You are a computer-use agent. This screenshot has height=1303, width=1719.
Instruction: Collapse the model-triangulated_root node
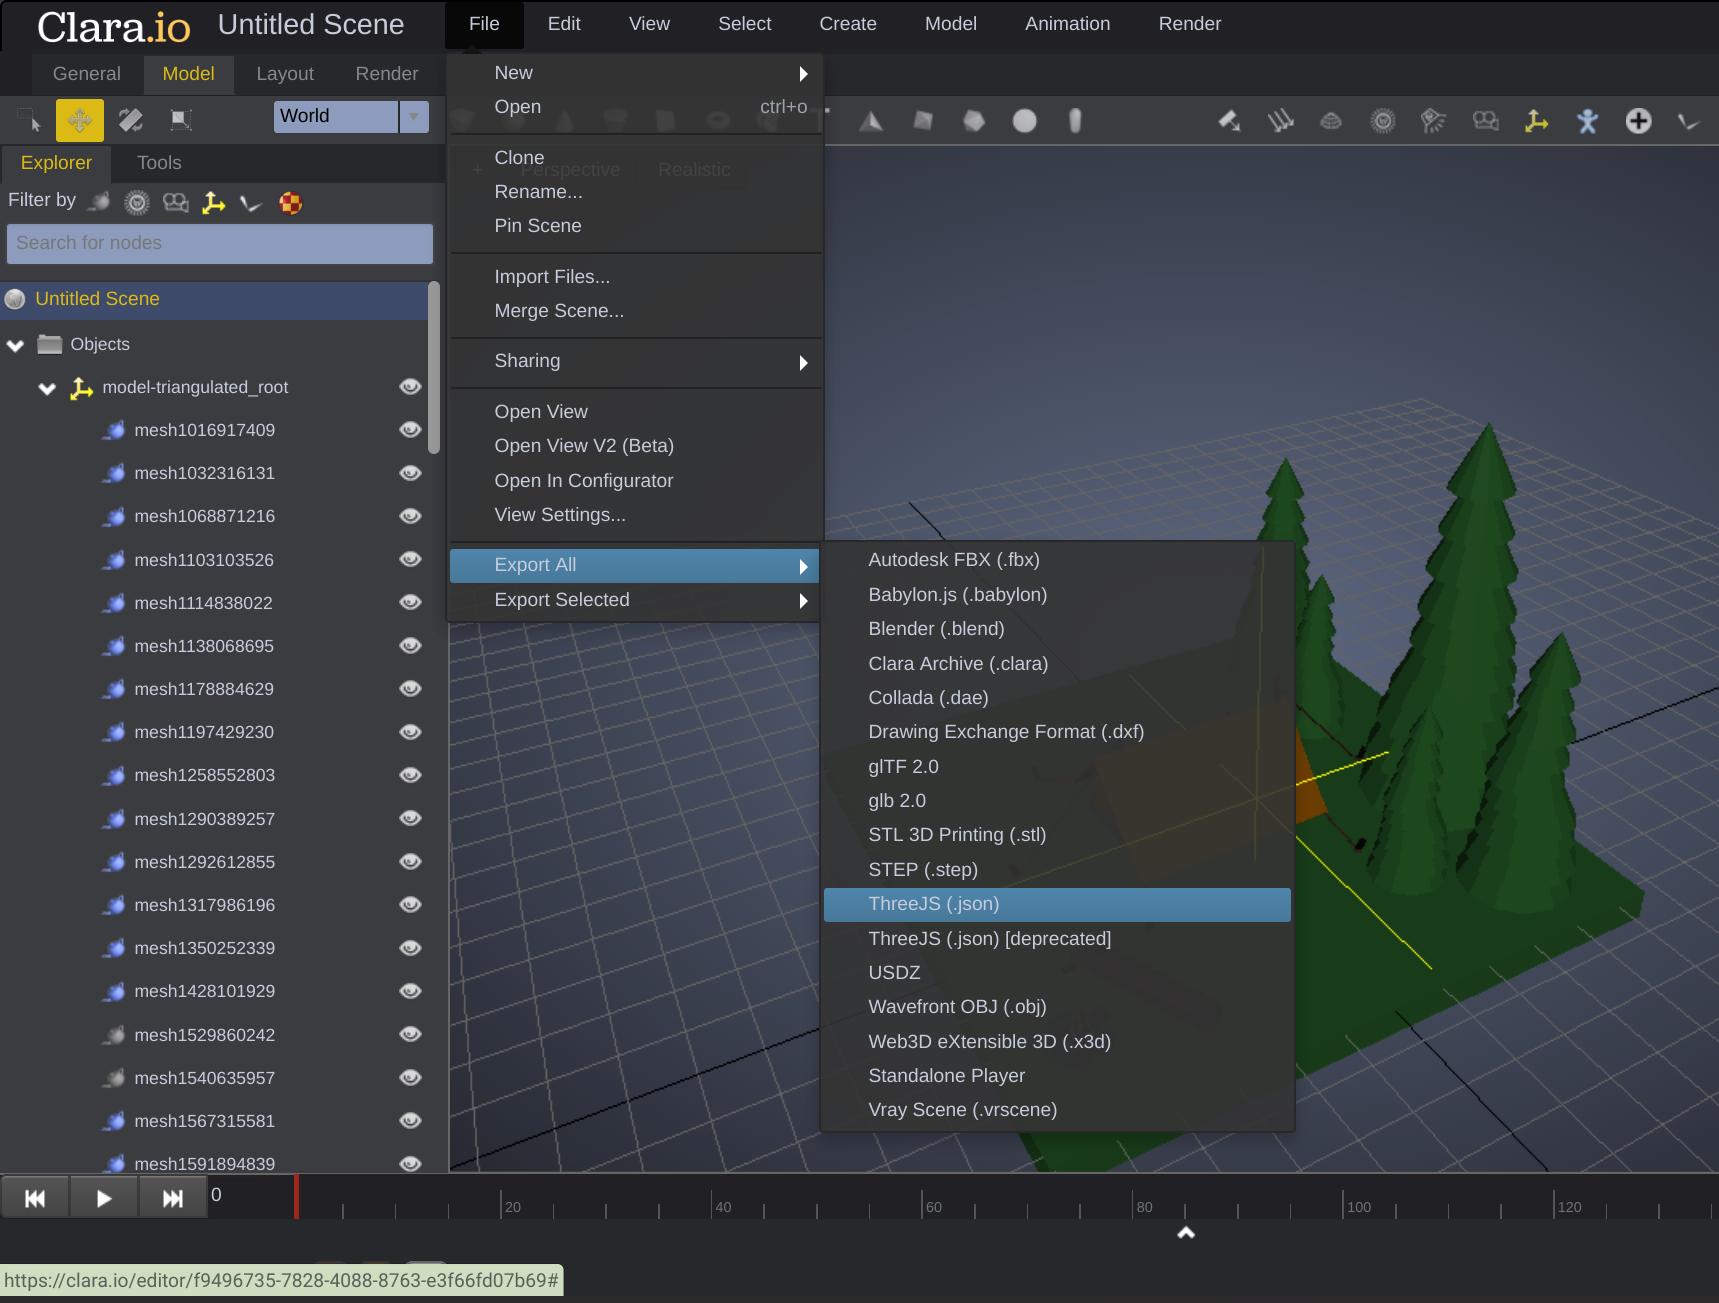pos(46,388)
